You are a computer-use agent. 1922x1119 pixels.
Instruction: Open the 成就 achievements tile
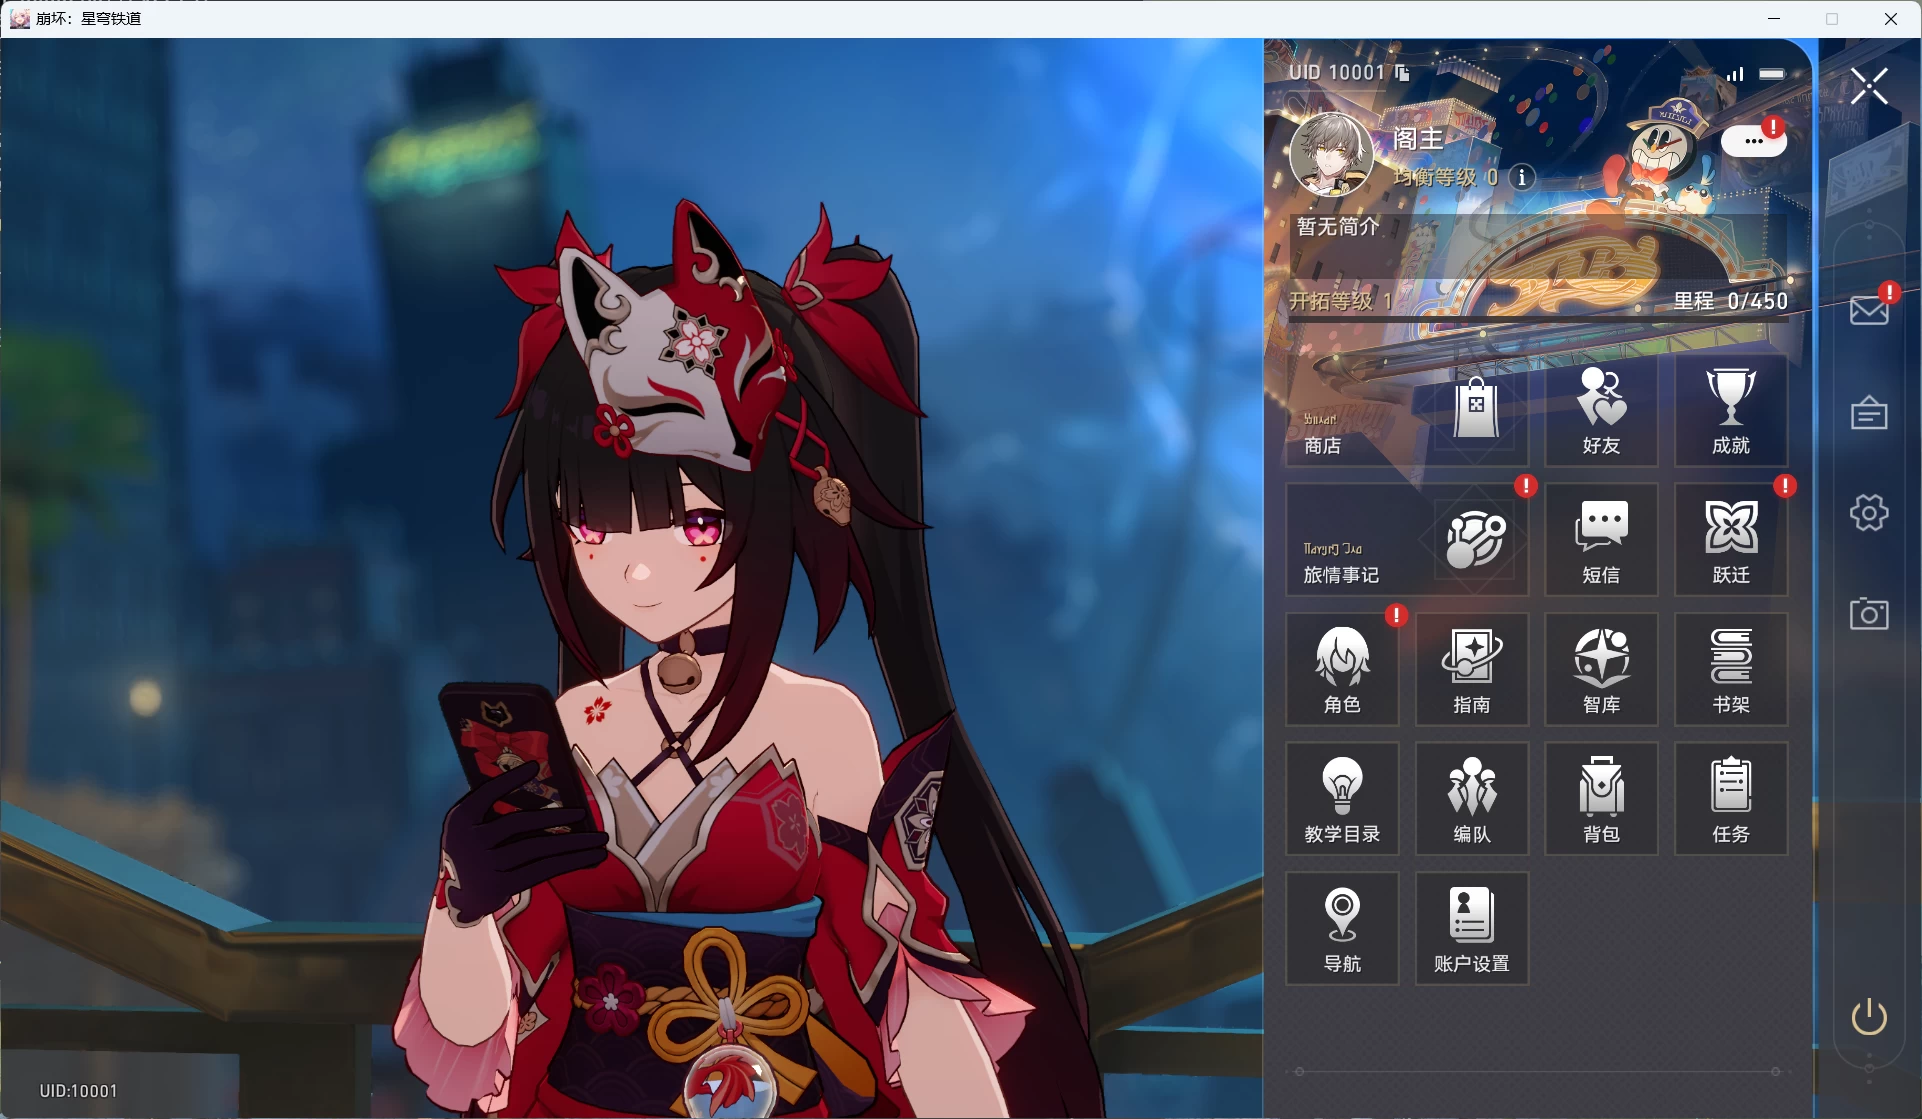(x=1731, y=410)
